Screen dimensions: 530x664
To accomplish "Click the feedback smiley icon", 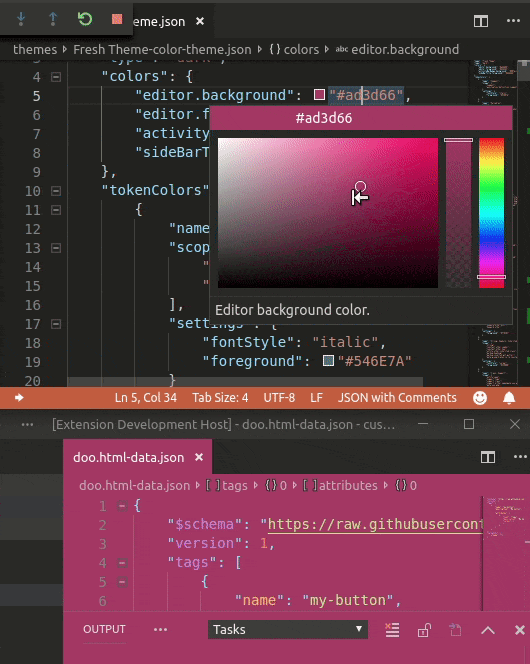I will click(x=480, y=398).
